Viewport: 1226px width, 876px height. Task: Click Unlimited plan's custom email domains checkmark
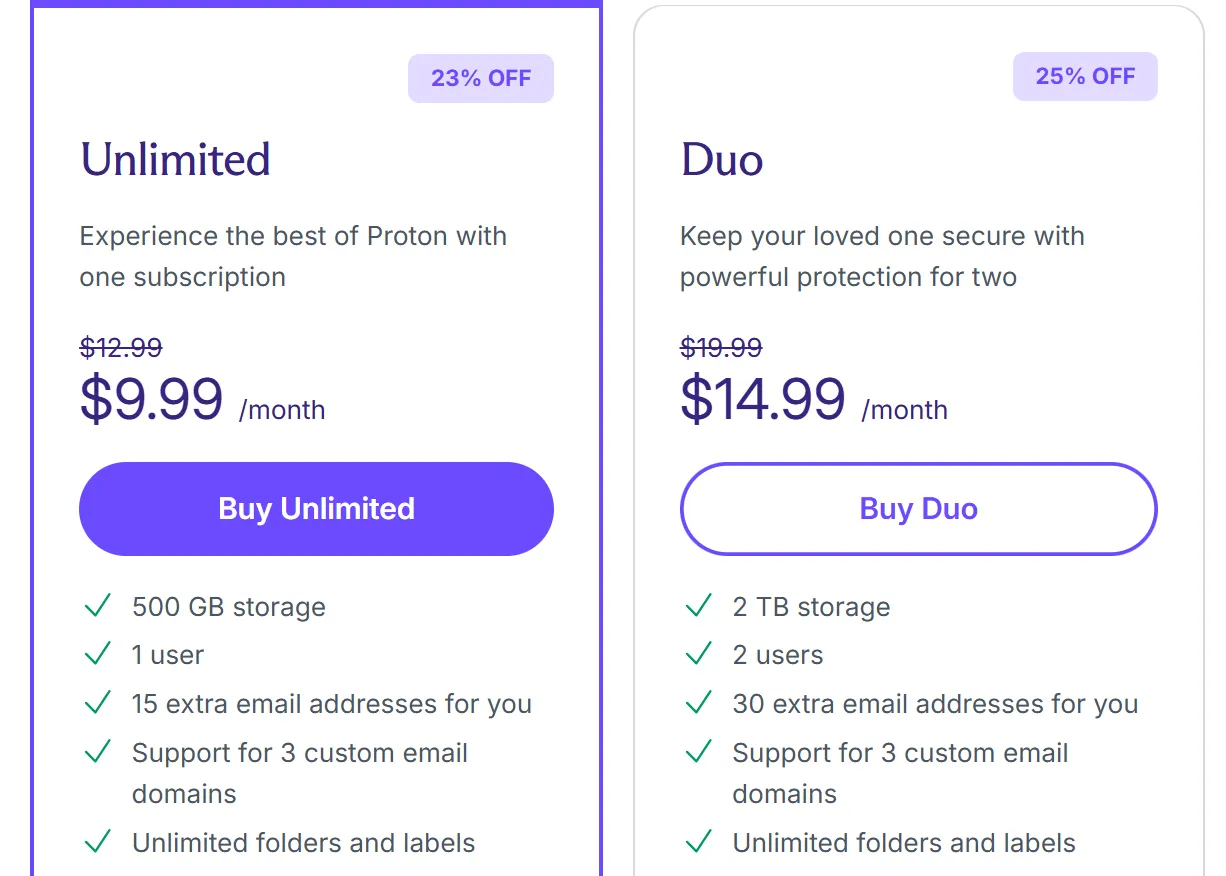click(x=98, y=752)
